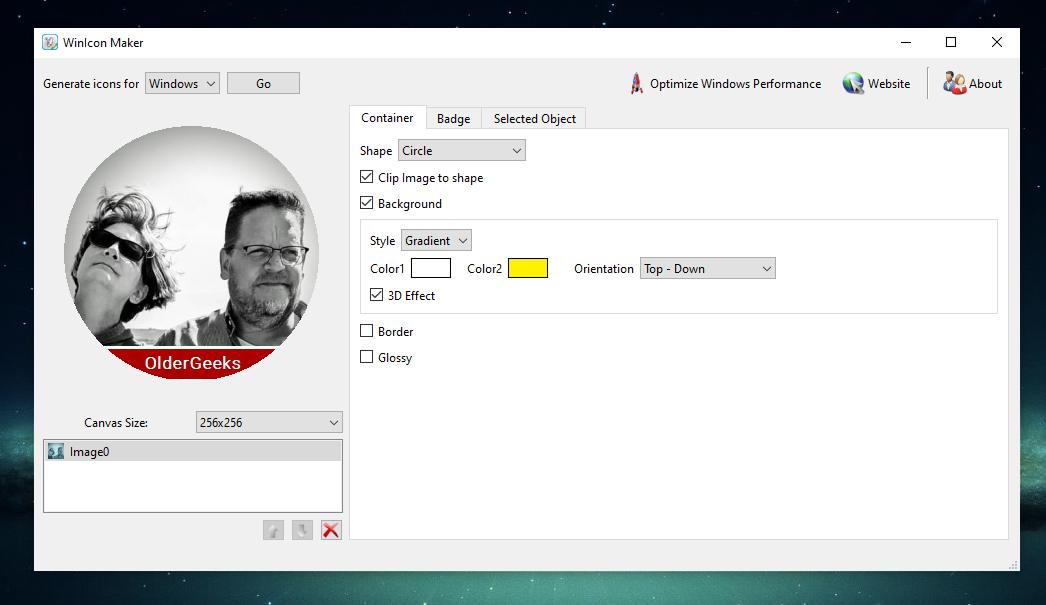Move the layer down with the down arrow
The height and width of the screenshot is (605, 1046).
302,530
